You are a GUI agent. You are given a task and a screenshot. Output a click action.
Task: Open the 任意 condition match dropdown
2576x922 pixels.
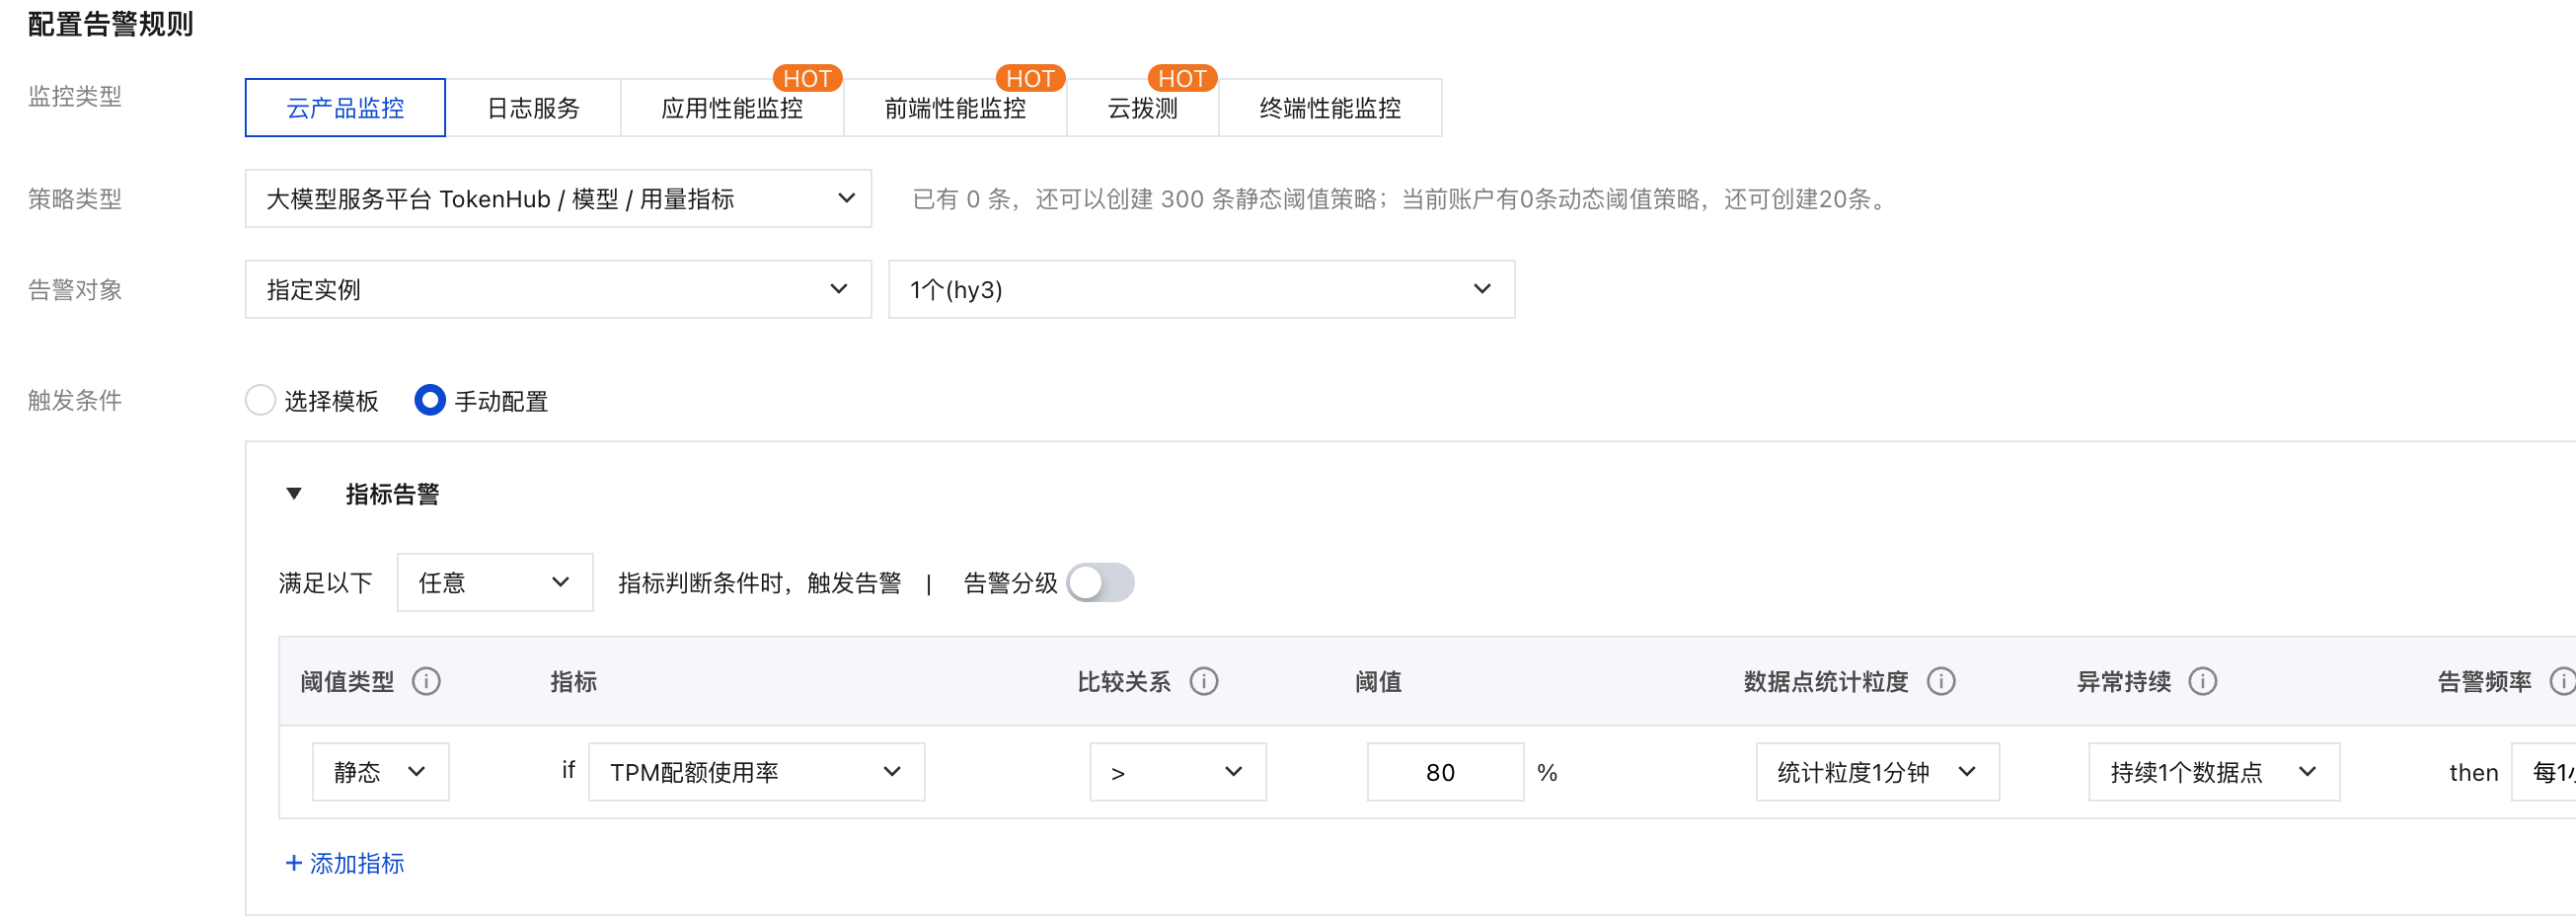(x=495, y=583)
